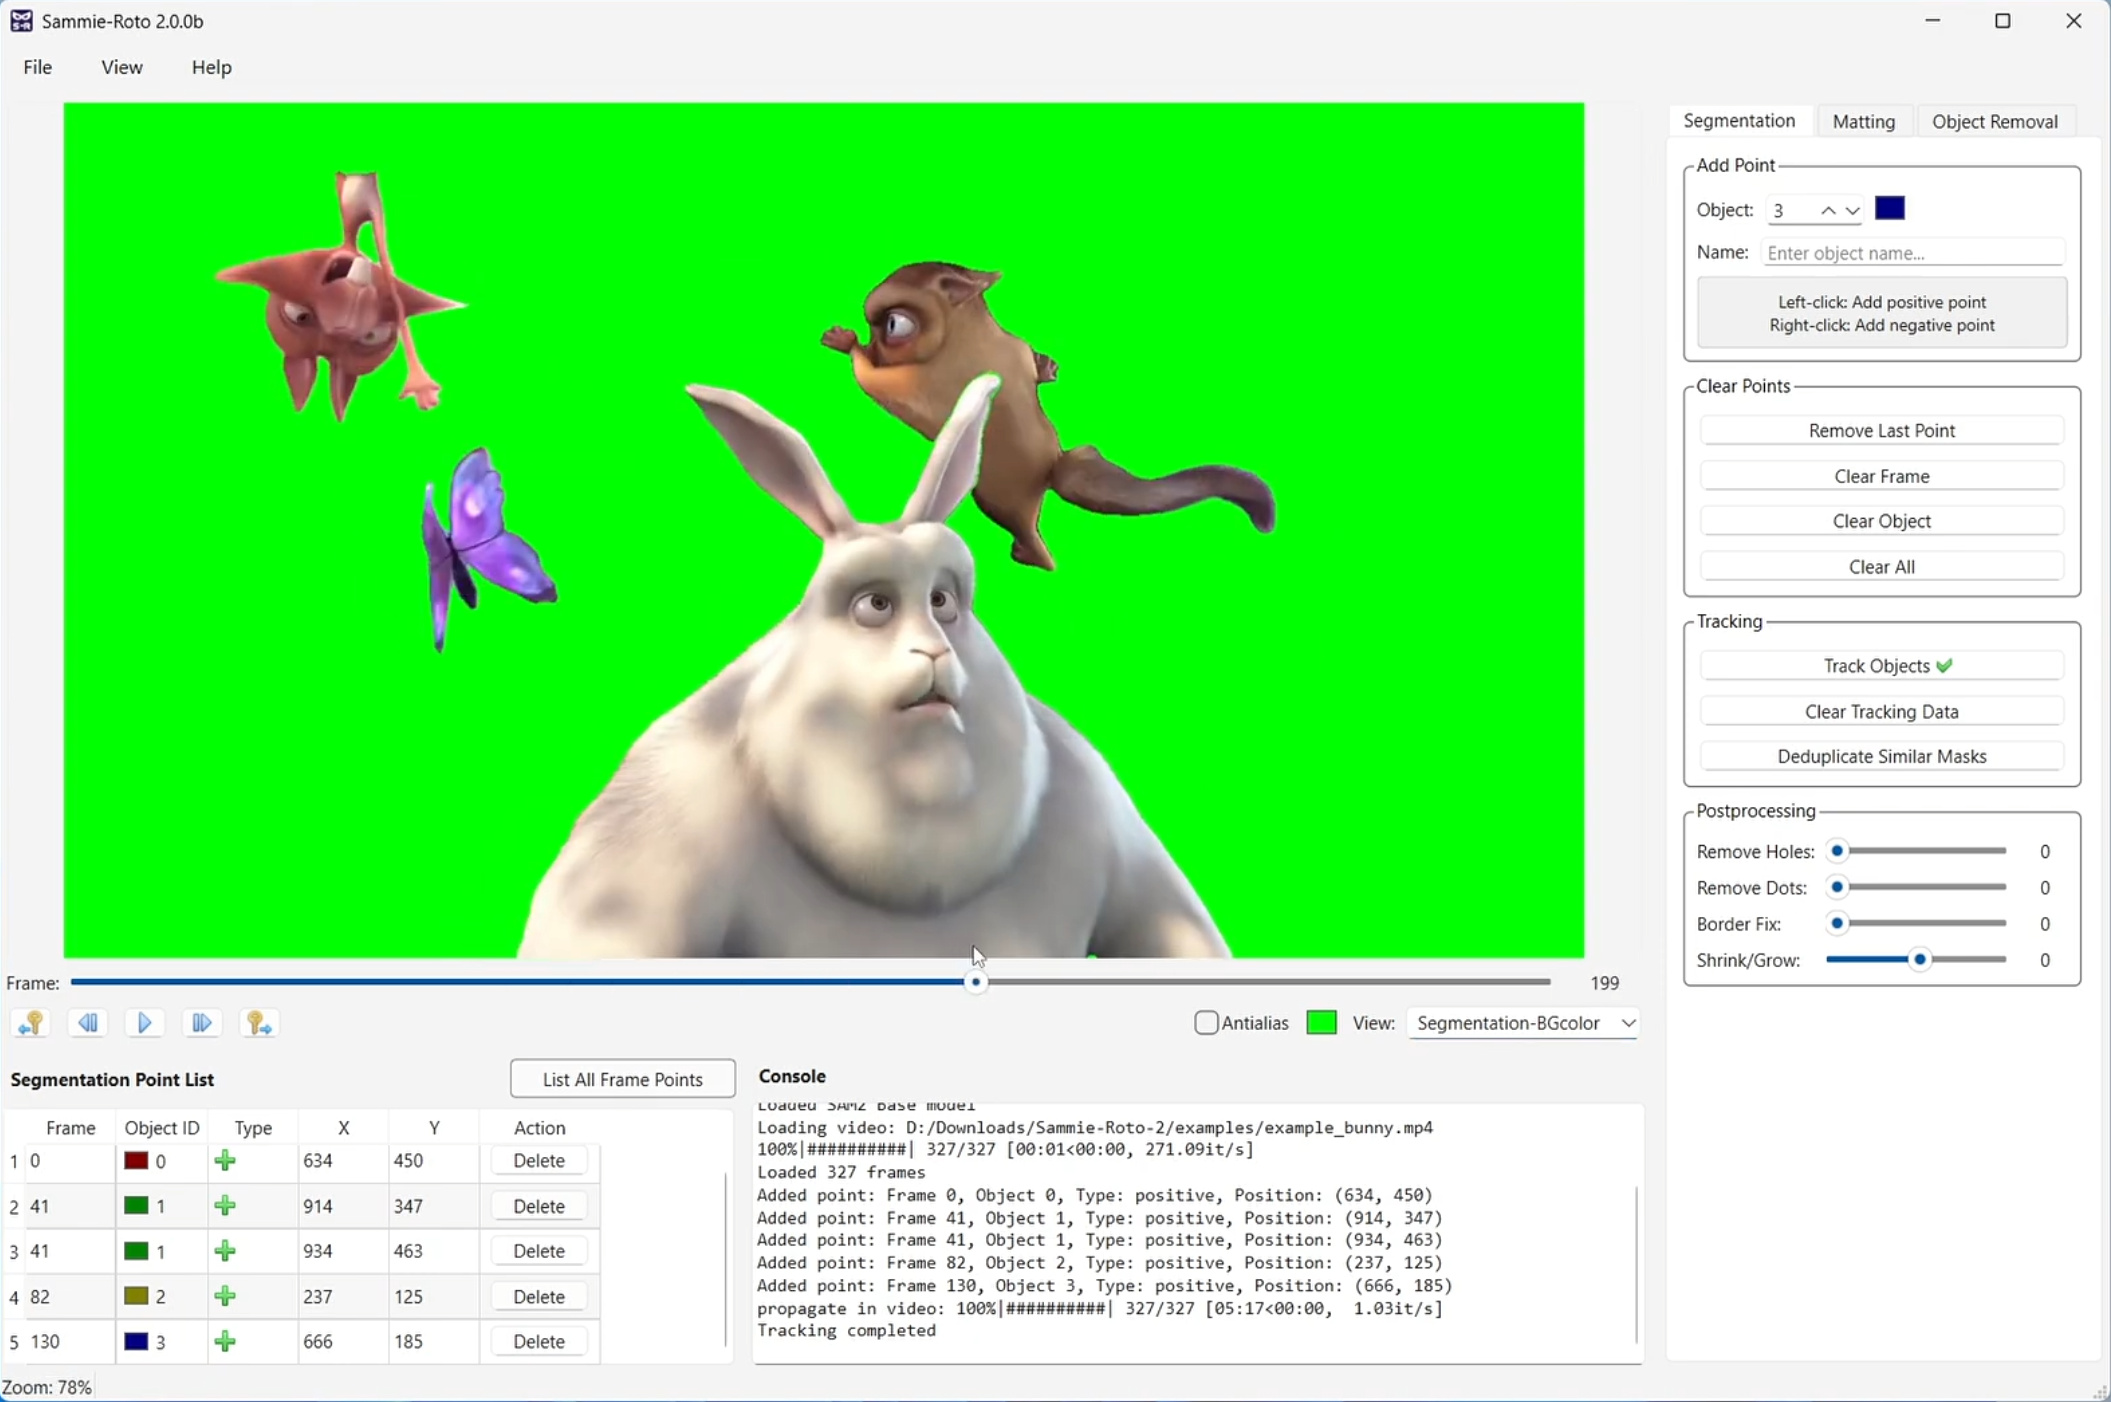Screen dimensions: 2111x1402
Task: Click the Deduplicate Similar Masks button
Action: point(1880,756)
